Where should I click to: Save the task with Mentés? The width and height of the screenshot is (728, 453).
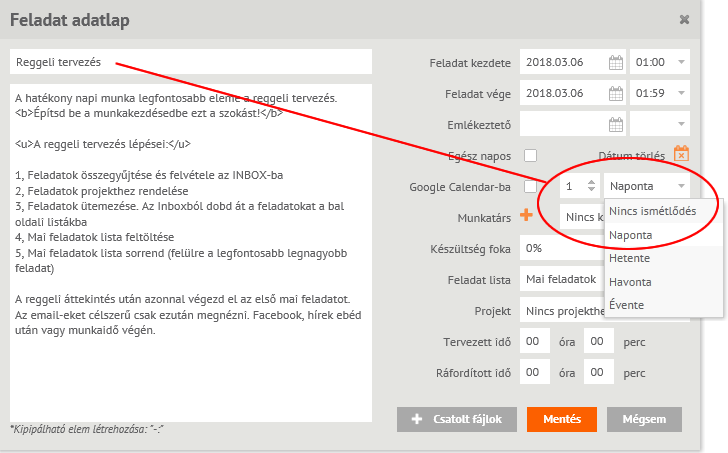(x=562, y=419)
